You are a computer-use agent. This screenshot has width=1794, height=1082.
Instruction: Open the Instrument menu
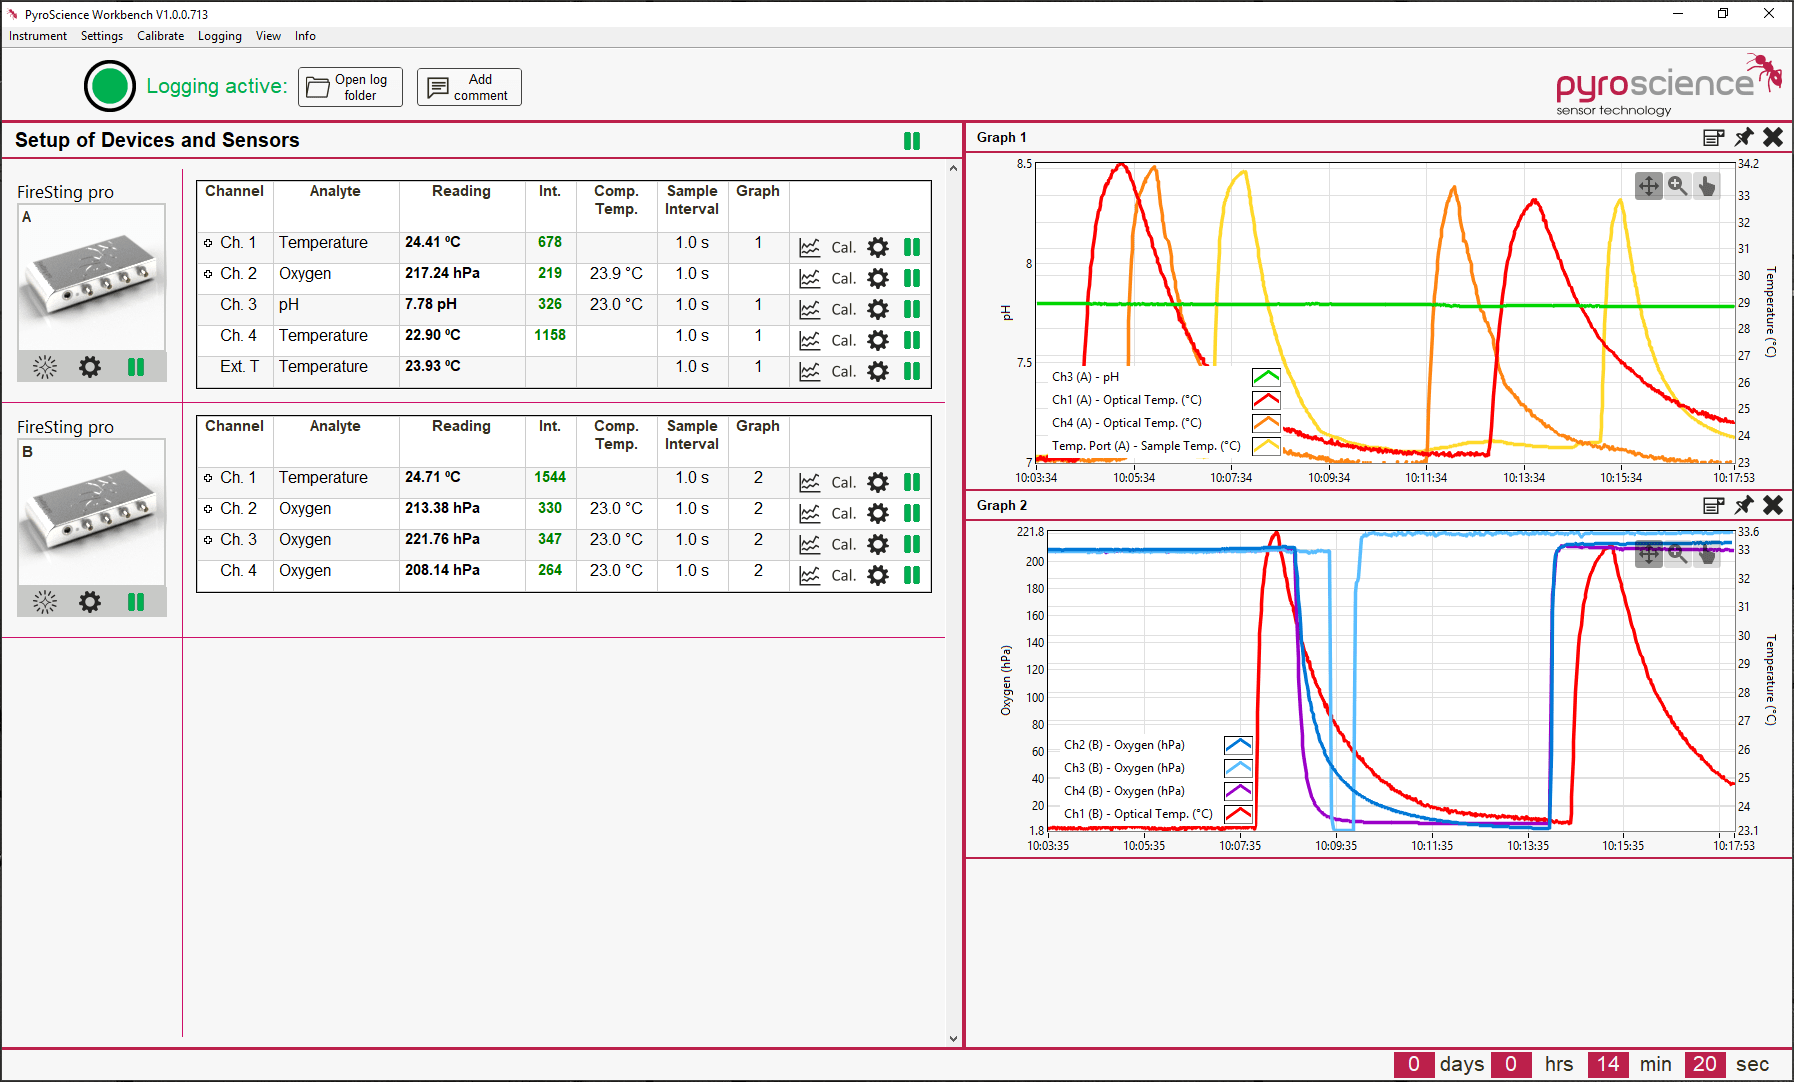[x=38, y=36]
